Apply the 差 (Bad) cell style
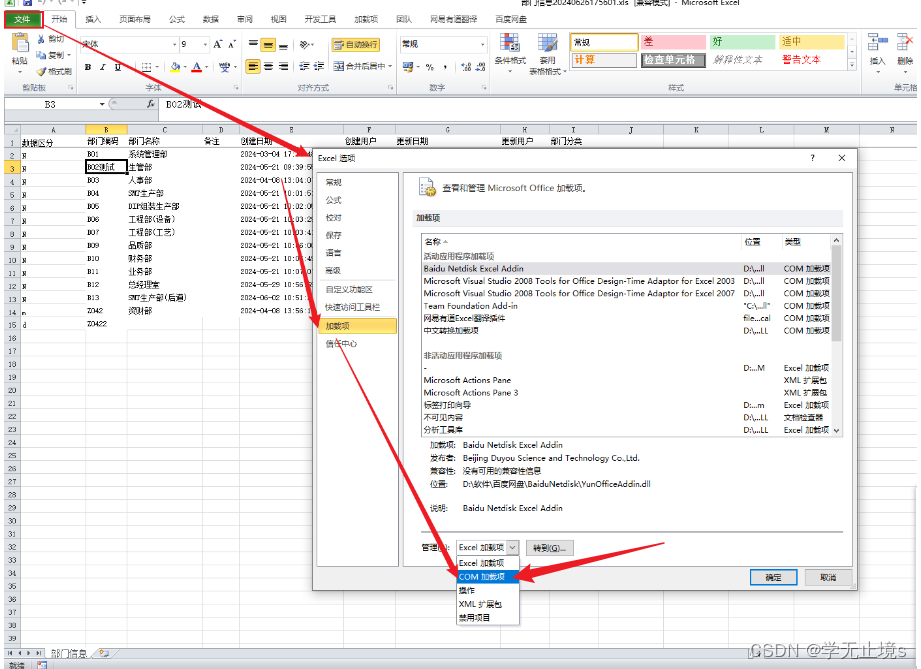 click(673, 42)
